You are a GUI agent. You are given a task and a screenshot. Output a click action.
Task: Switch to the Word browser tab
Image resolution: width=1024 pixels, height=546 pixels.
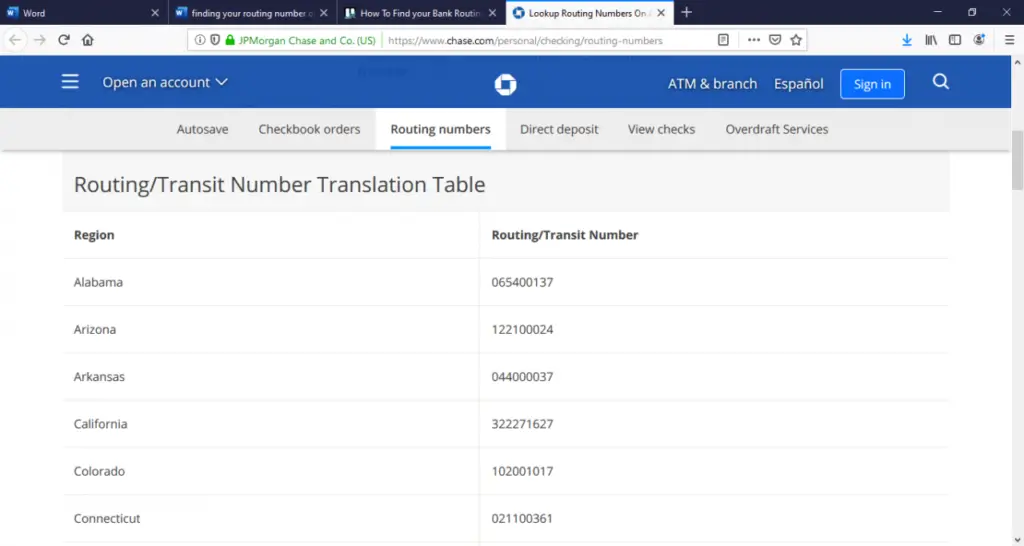point(84,12)
